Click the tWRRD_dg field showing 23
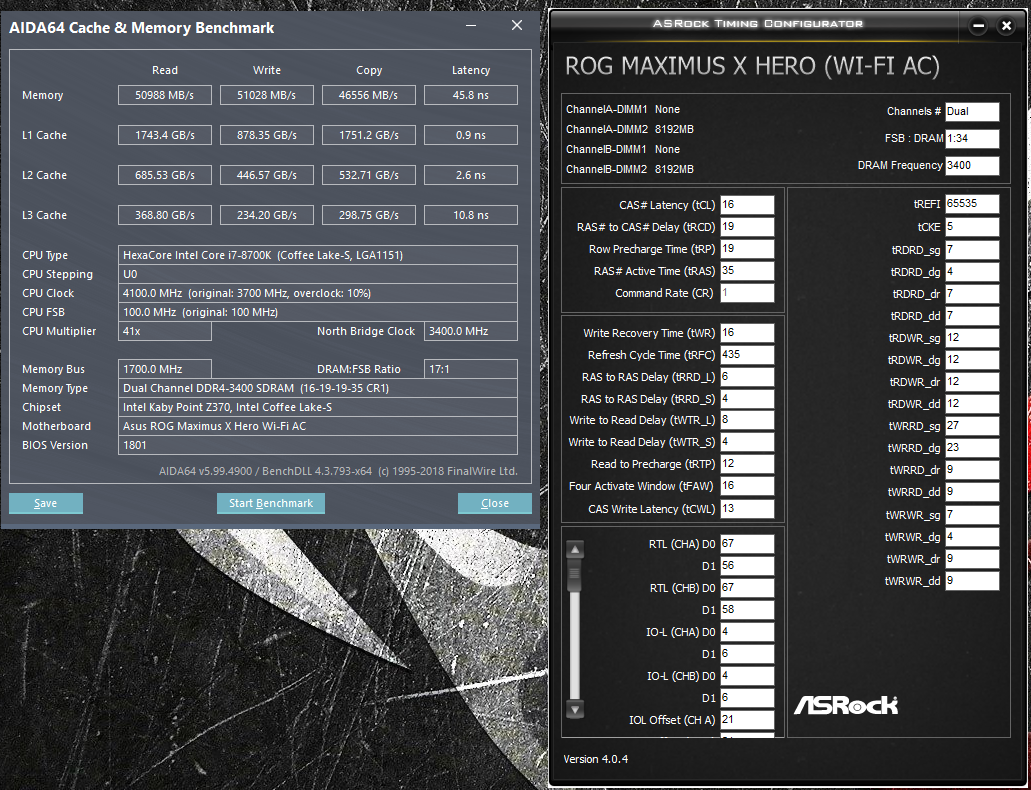 coord(972,448)
